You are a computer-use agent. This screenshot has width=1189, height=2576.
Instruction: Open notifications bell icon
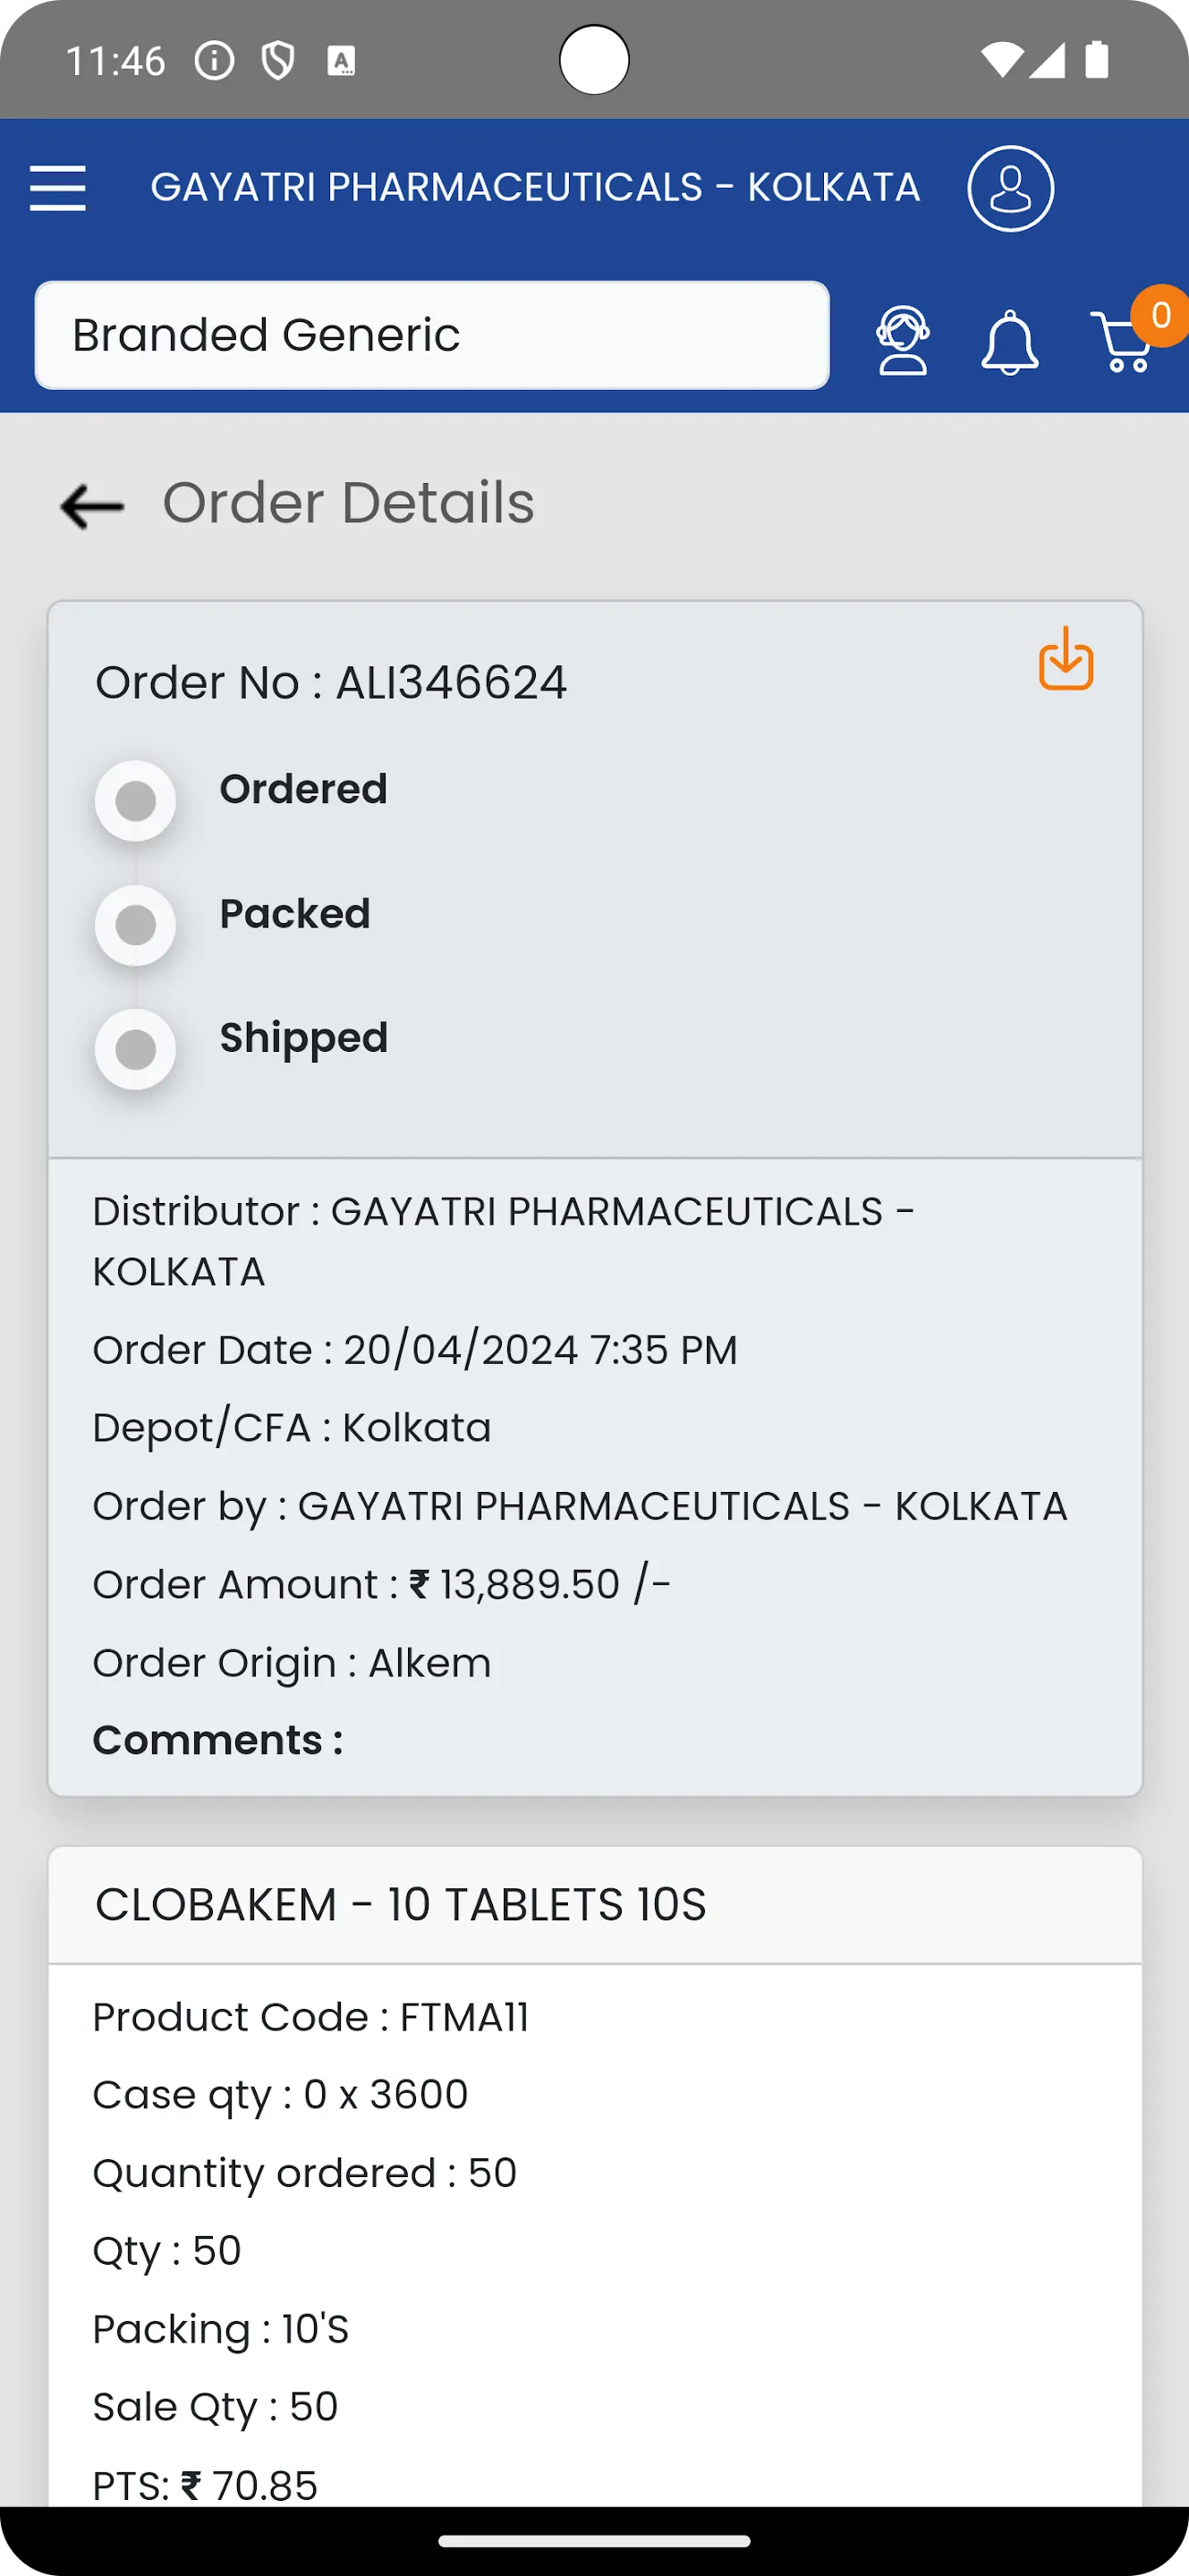[x=1009, y=342]
